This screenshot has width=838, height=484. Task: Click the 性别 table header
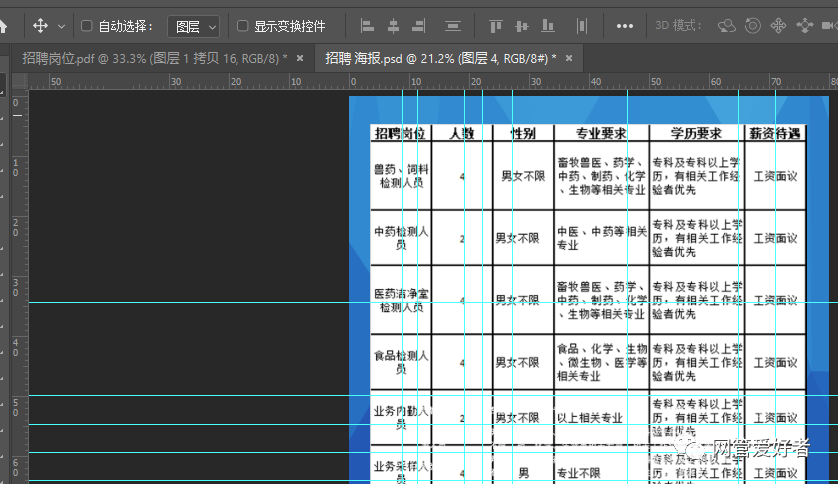point(523,134)
